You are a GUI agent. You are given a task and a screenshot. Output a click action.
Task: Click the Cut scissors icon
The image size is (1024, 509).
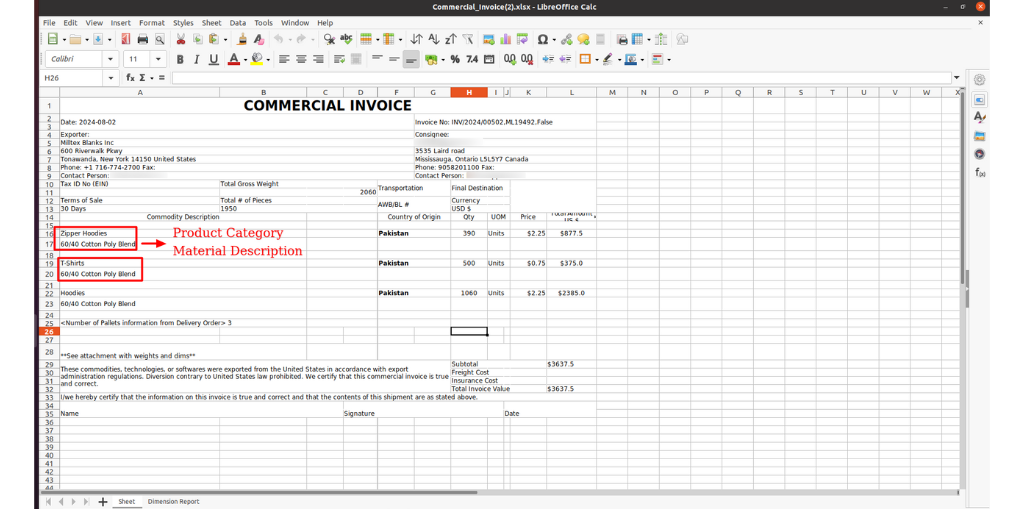tap(181, 40)
